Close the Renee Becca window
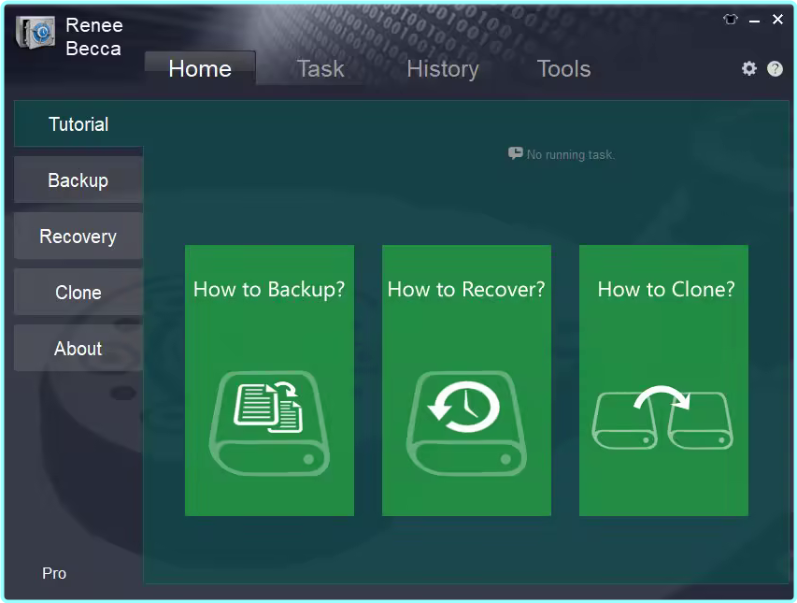The height and width of the screenshot is (603, 797). click(777, 20)
